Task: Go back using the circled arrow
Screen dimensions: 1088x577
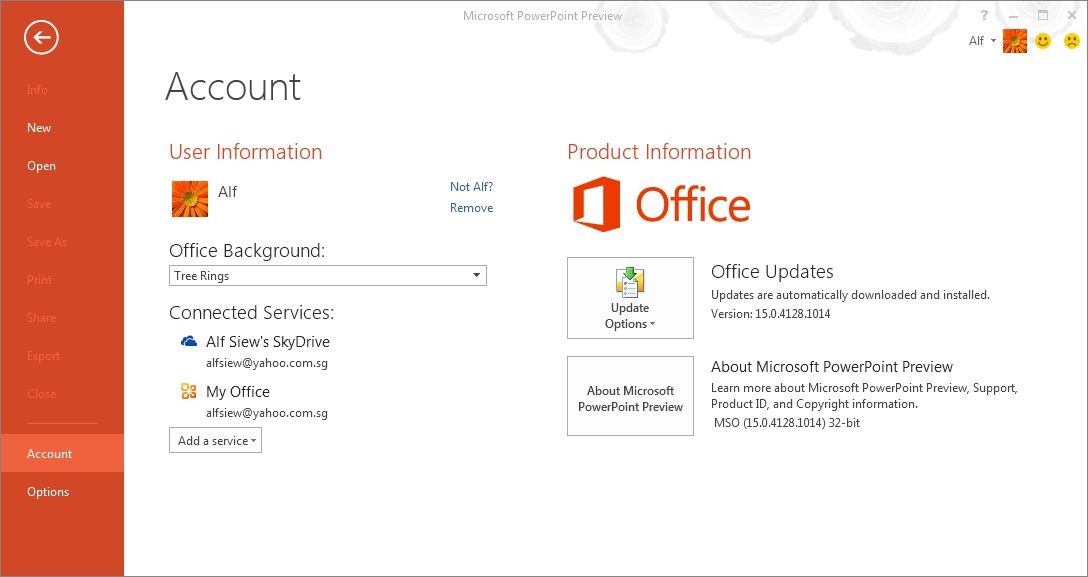Action: pyautogui.click(x=41, y=37)
